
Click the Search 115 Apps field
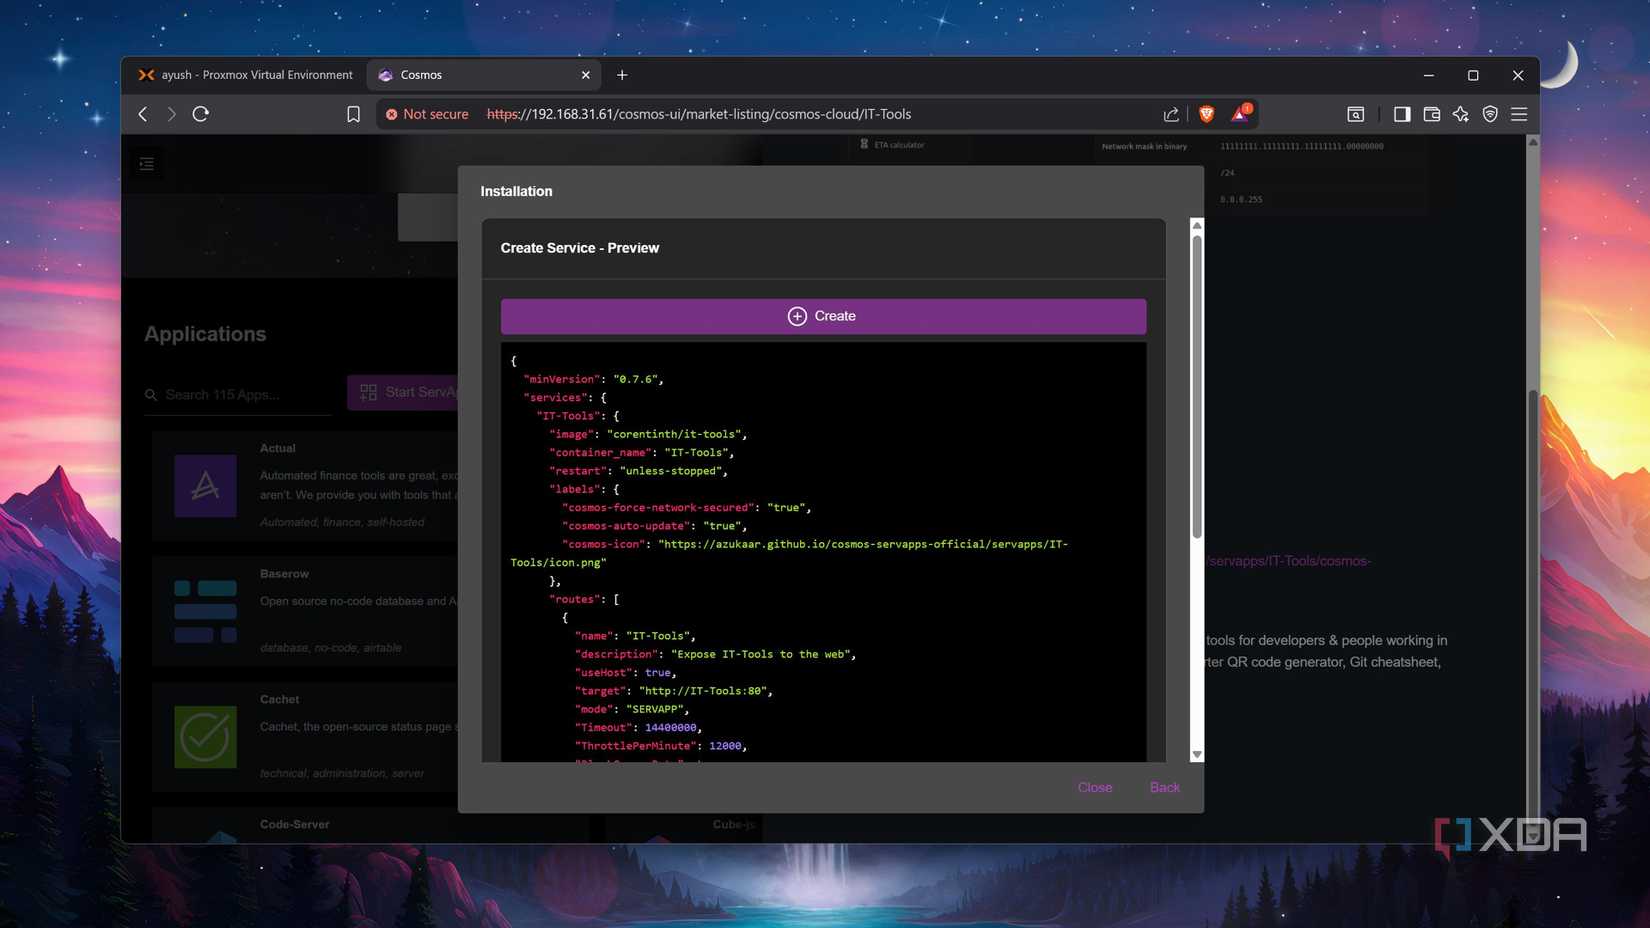point(238,395)
